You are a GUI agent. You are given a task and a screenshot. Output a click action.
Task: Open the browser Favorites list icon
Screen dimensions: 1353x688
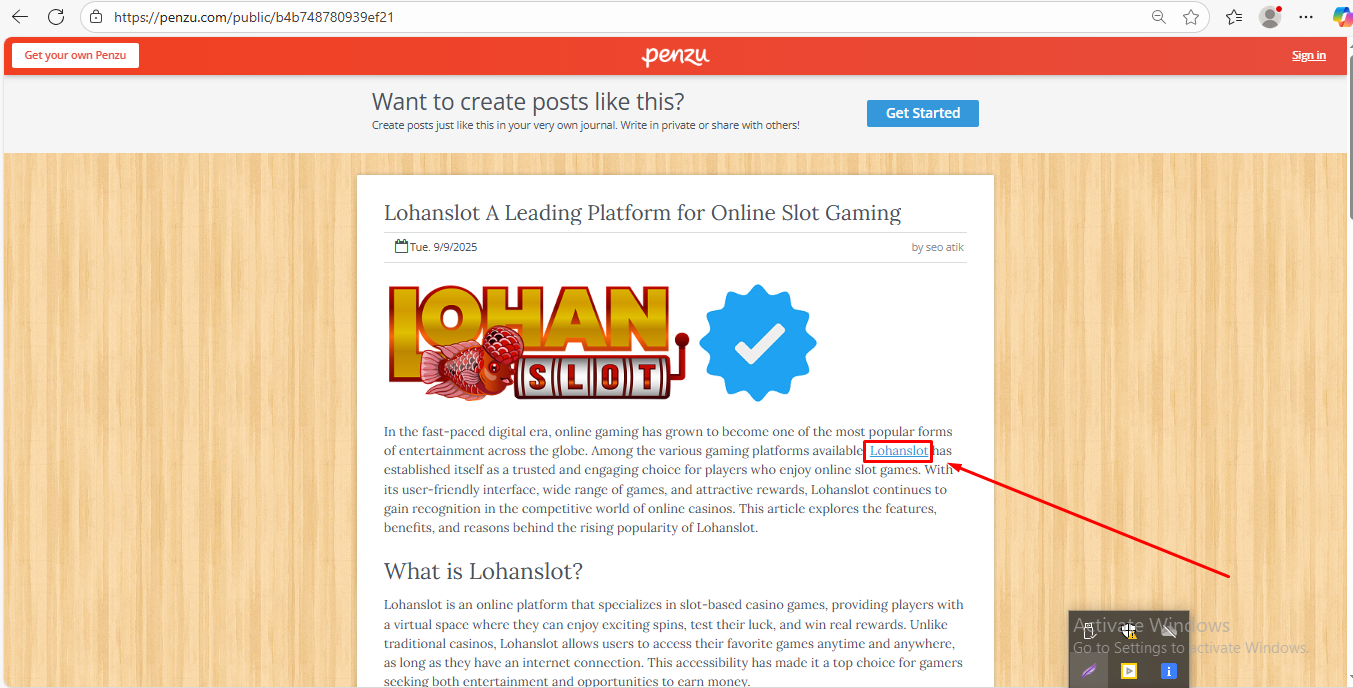1234,17
